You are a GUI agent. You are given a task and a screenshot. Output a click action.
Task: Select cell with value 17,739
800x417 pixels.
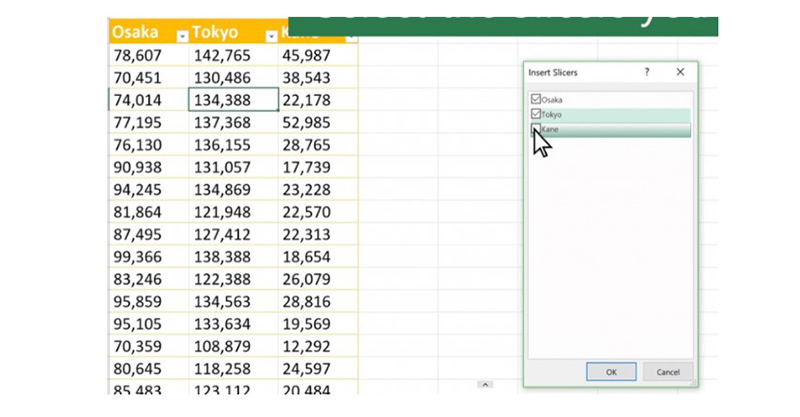(x=318, y=167)
